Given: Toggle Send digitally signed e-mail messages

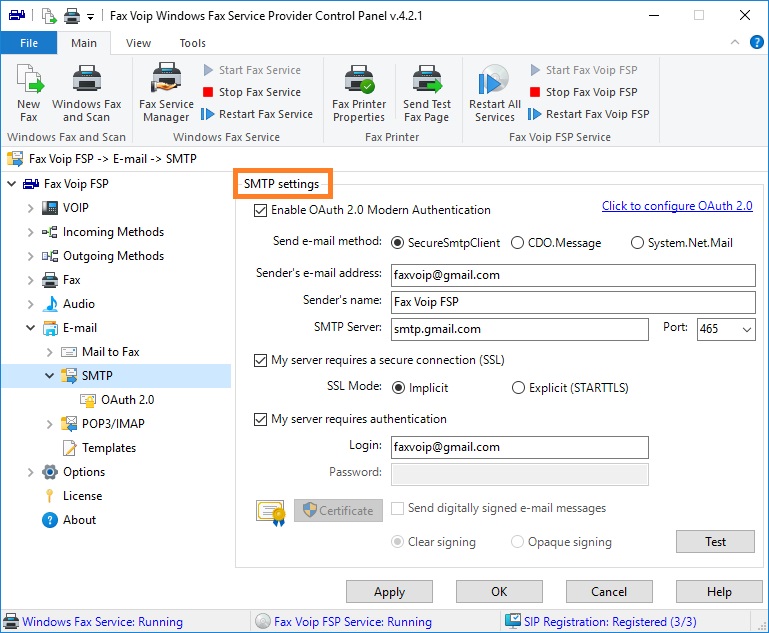Looking at the screenshot, I should (397, 508).
